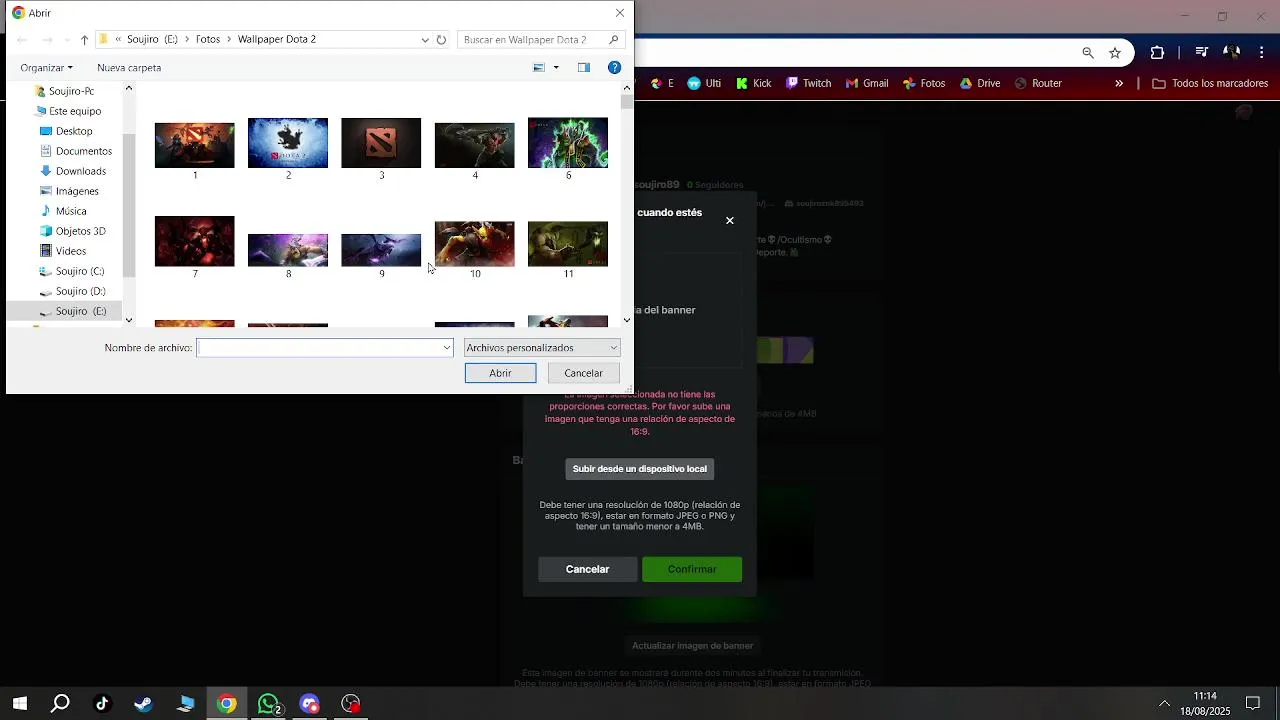Toggle the preview pane icon
Viewport: 1280px width, 720px height.
click(584, 68)
